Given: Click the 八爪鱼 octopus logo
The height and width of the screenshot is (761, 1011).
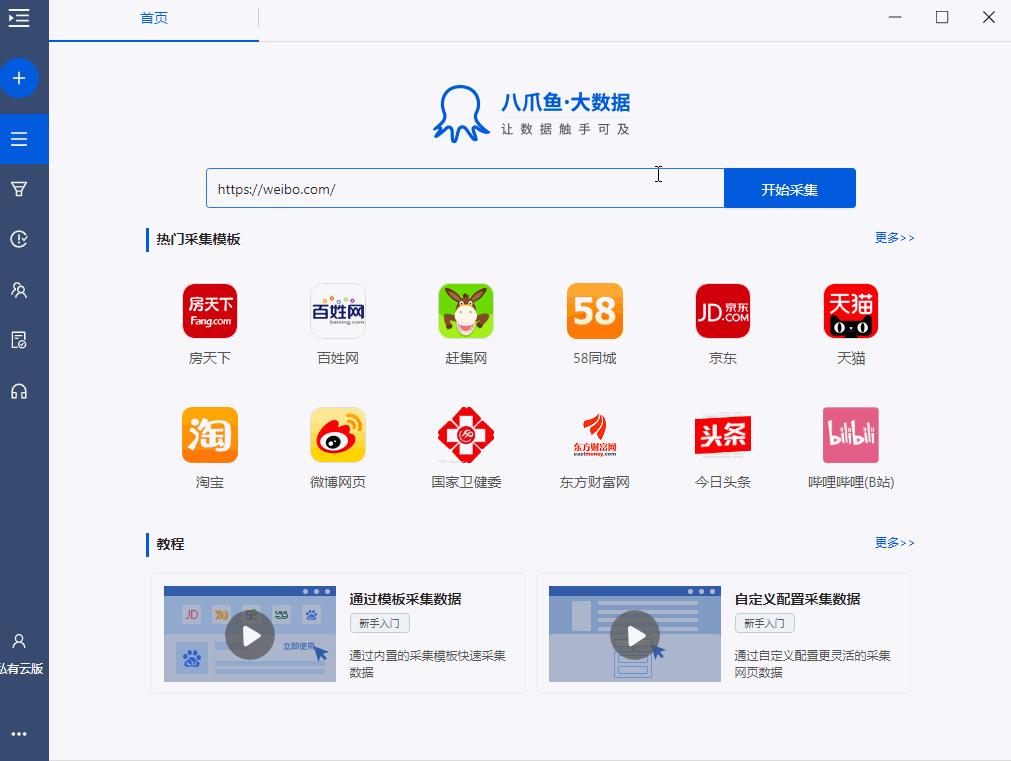Looking at the screenshot, I should tap(460, 114).
